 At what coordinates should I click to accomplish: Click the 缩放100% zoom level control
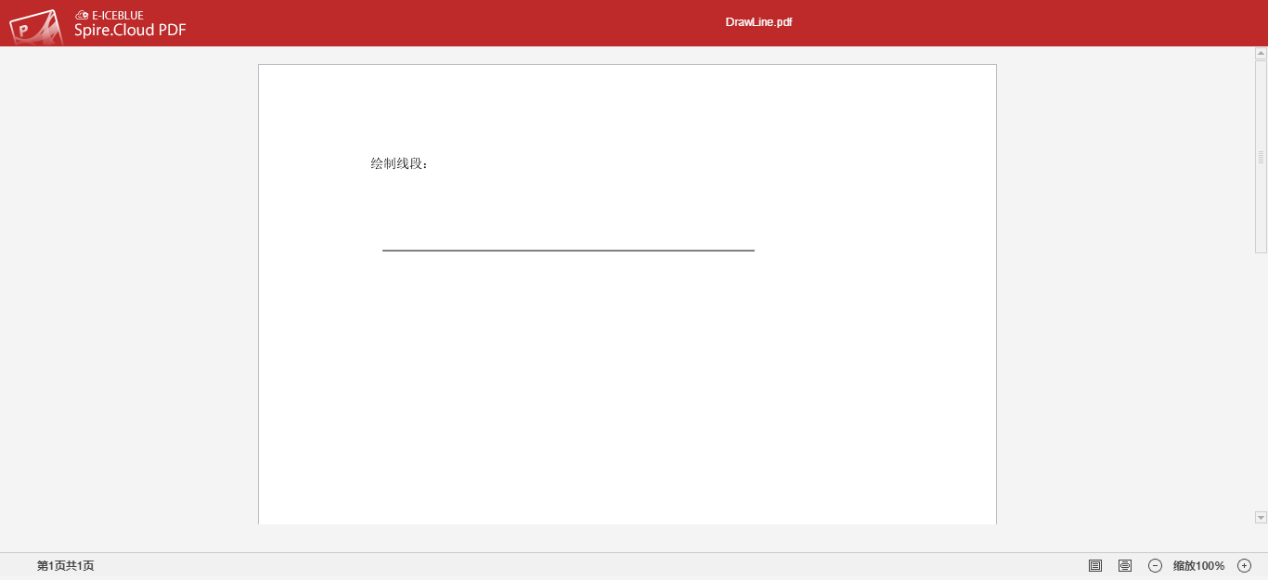click(x=1200, y=565)
